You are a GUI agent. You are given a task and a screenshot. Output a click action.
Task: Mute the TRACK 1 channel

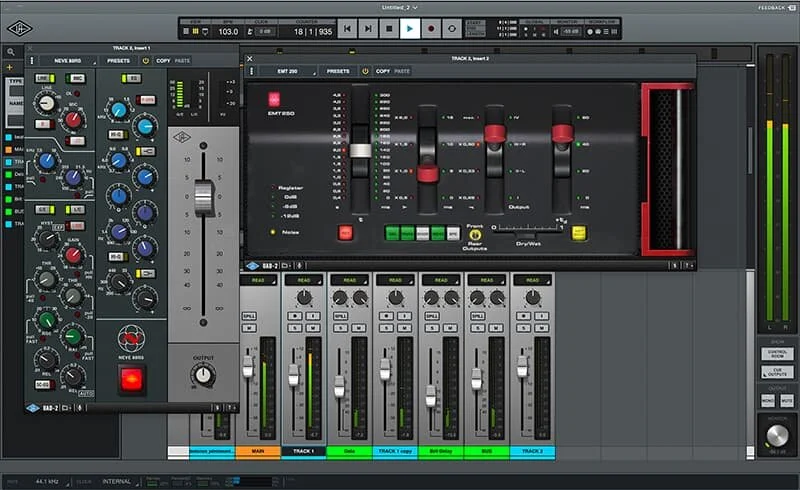[312, 328]
